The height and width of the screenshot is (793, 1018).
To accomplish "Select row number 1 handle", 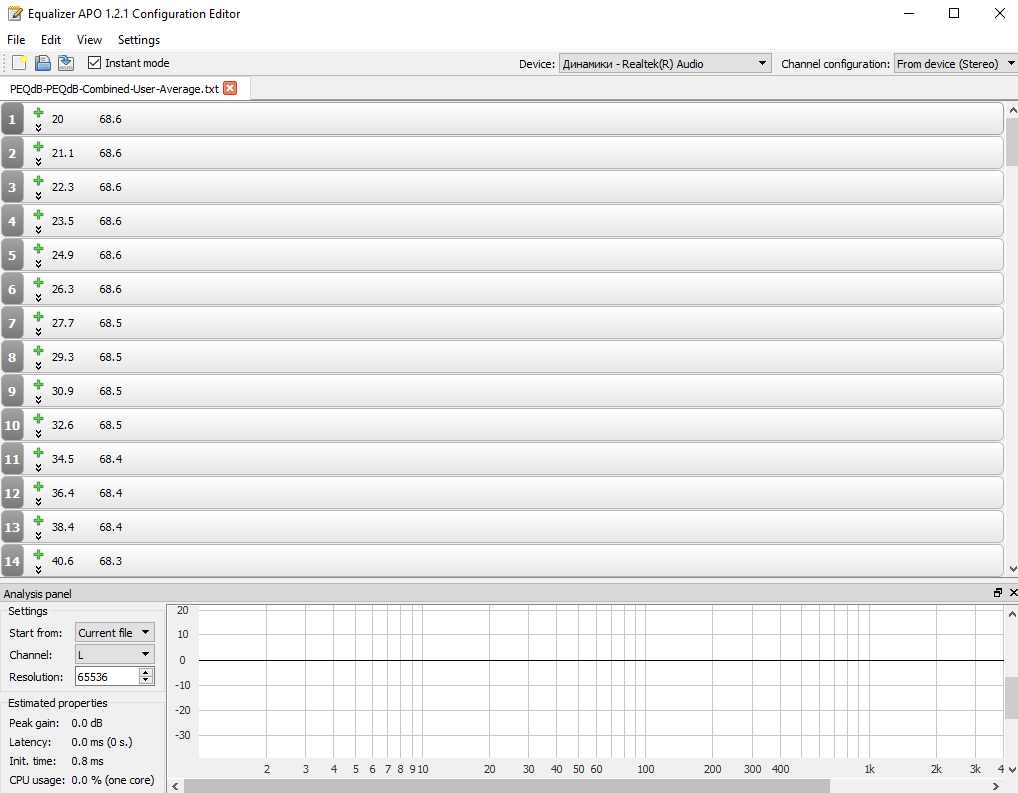I will pos(12,119).
